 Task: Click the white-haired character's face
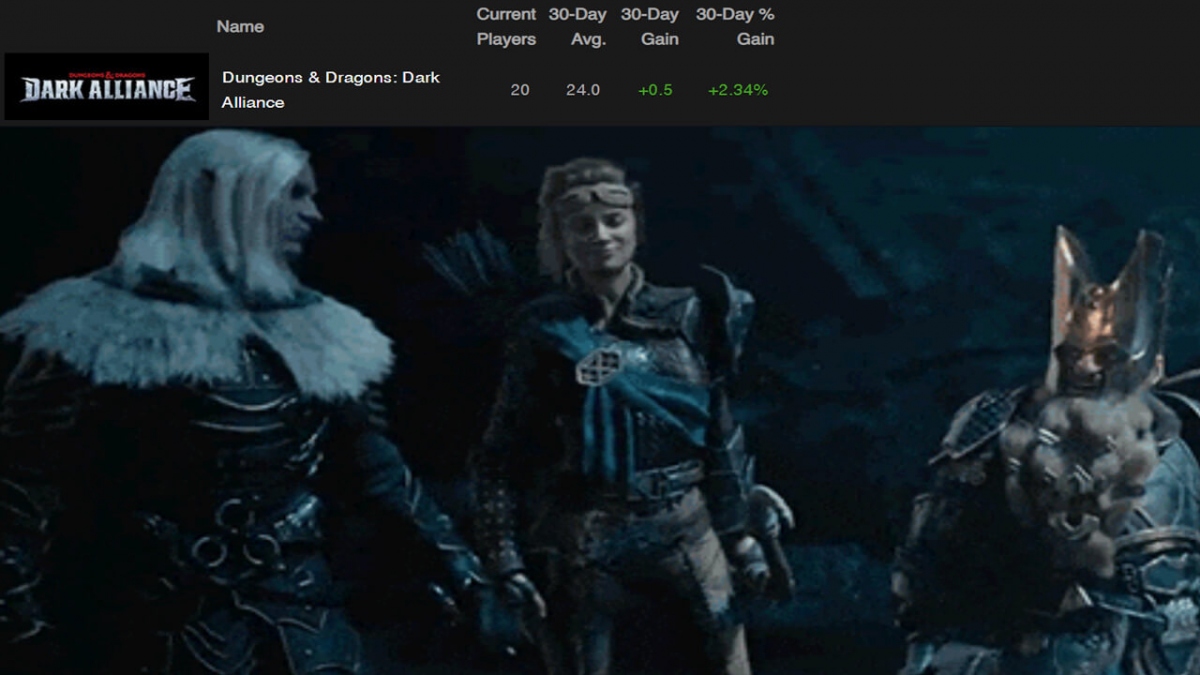click(x=295, y=210)
